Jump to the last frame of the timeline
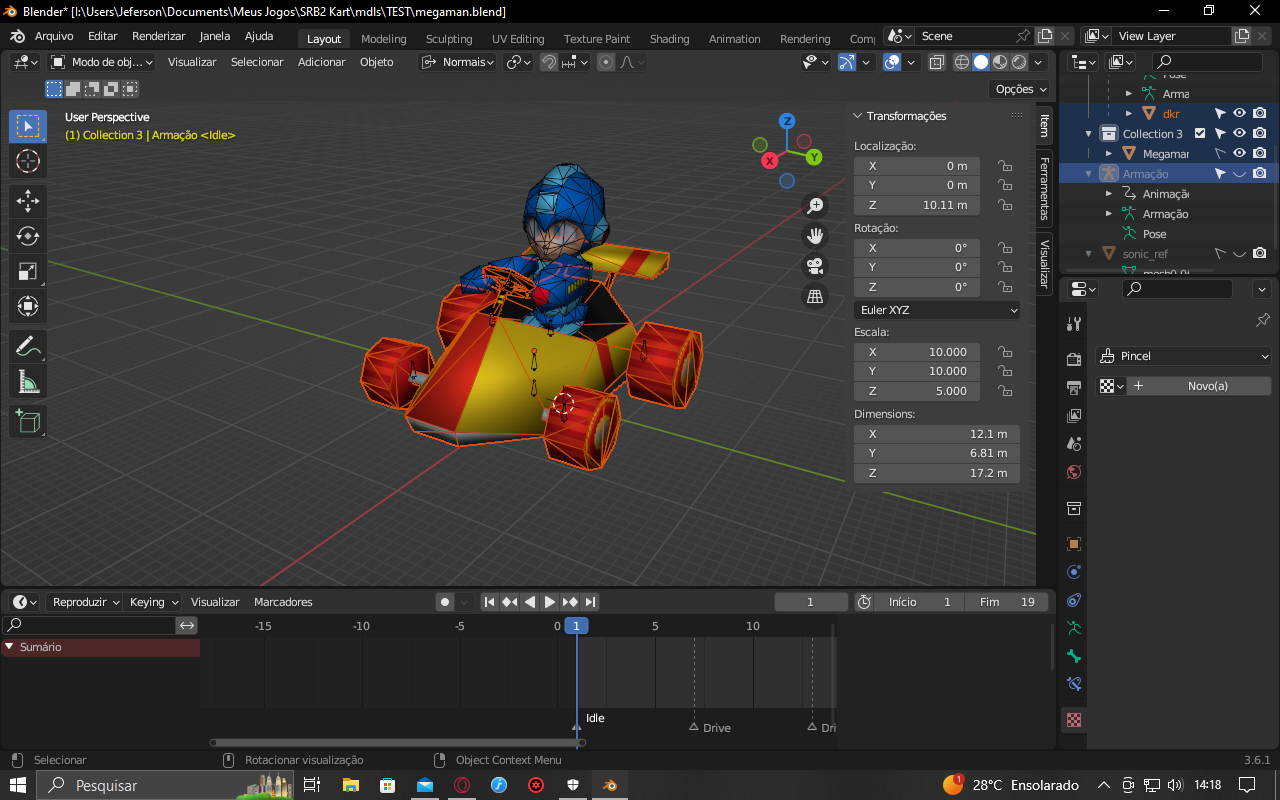Screen dimensions: 1280x800 click(590, 602)
